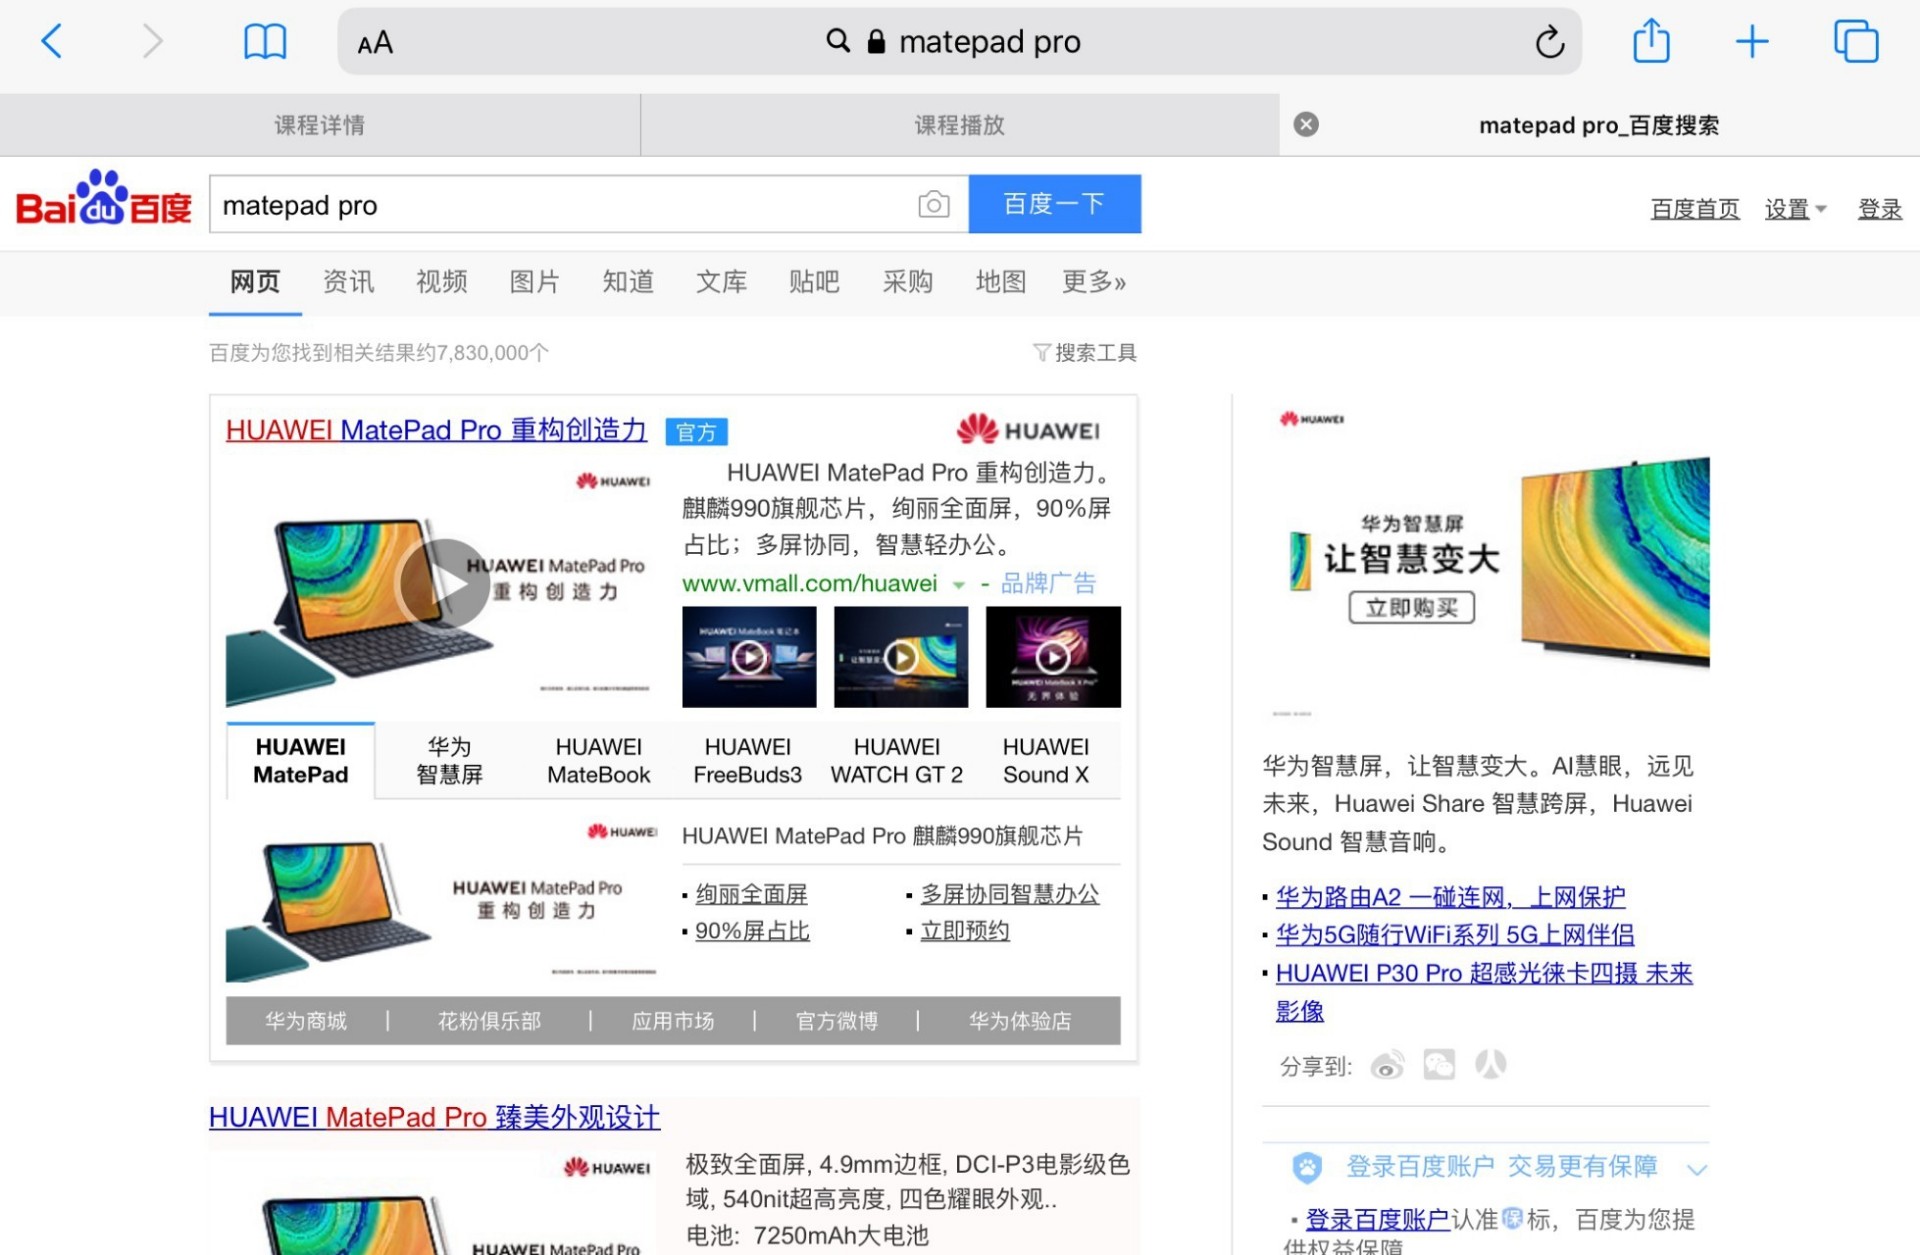
Task: Expand the 登录百度账户 chevron
Action: 1697,1169
